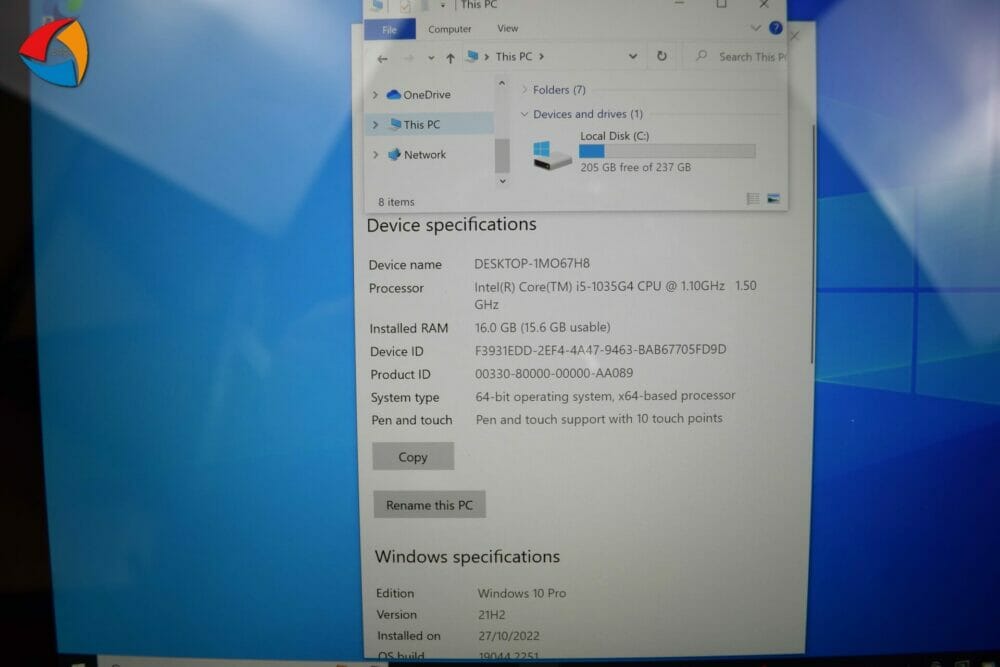
Task: Click the navigation pane scrollbar thumb
Action: (x=502, y=155)
